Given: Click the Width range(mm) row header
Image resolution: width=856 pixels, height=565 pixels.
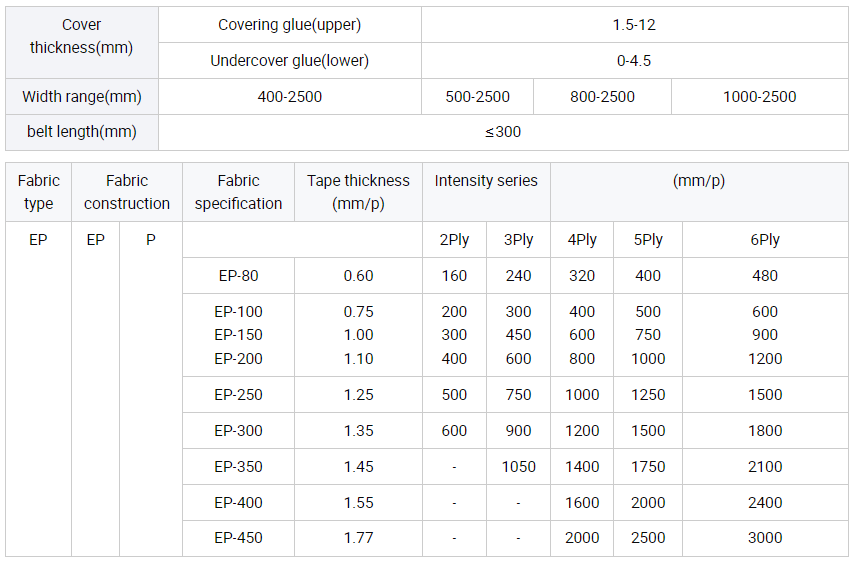Looking at the screenshot, I should pyautogui.click(x=81, y=97).
